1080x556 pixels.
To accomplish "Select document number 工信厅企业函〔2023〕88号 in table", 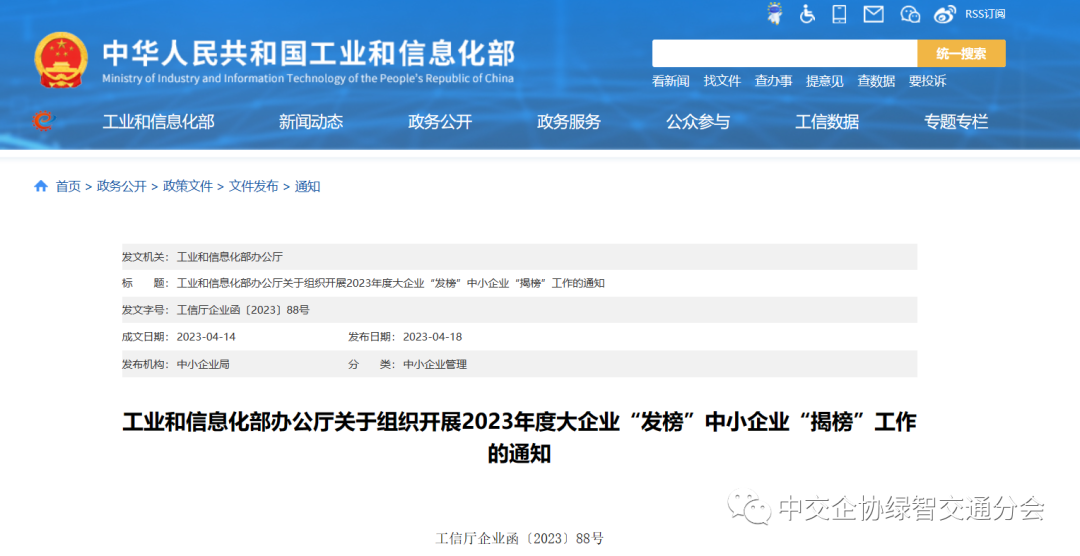I will point(243,310).
